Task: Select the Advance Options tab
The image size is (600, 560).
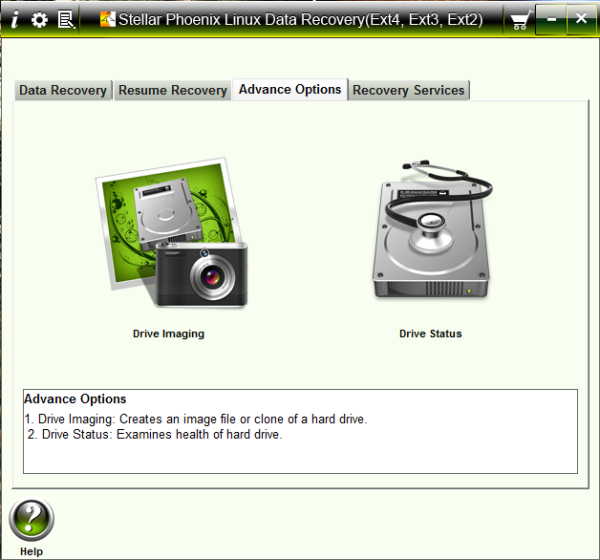Action: click(x=290, y=89)
